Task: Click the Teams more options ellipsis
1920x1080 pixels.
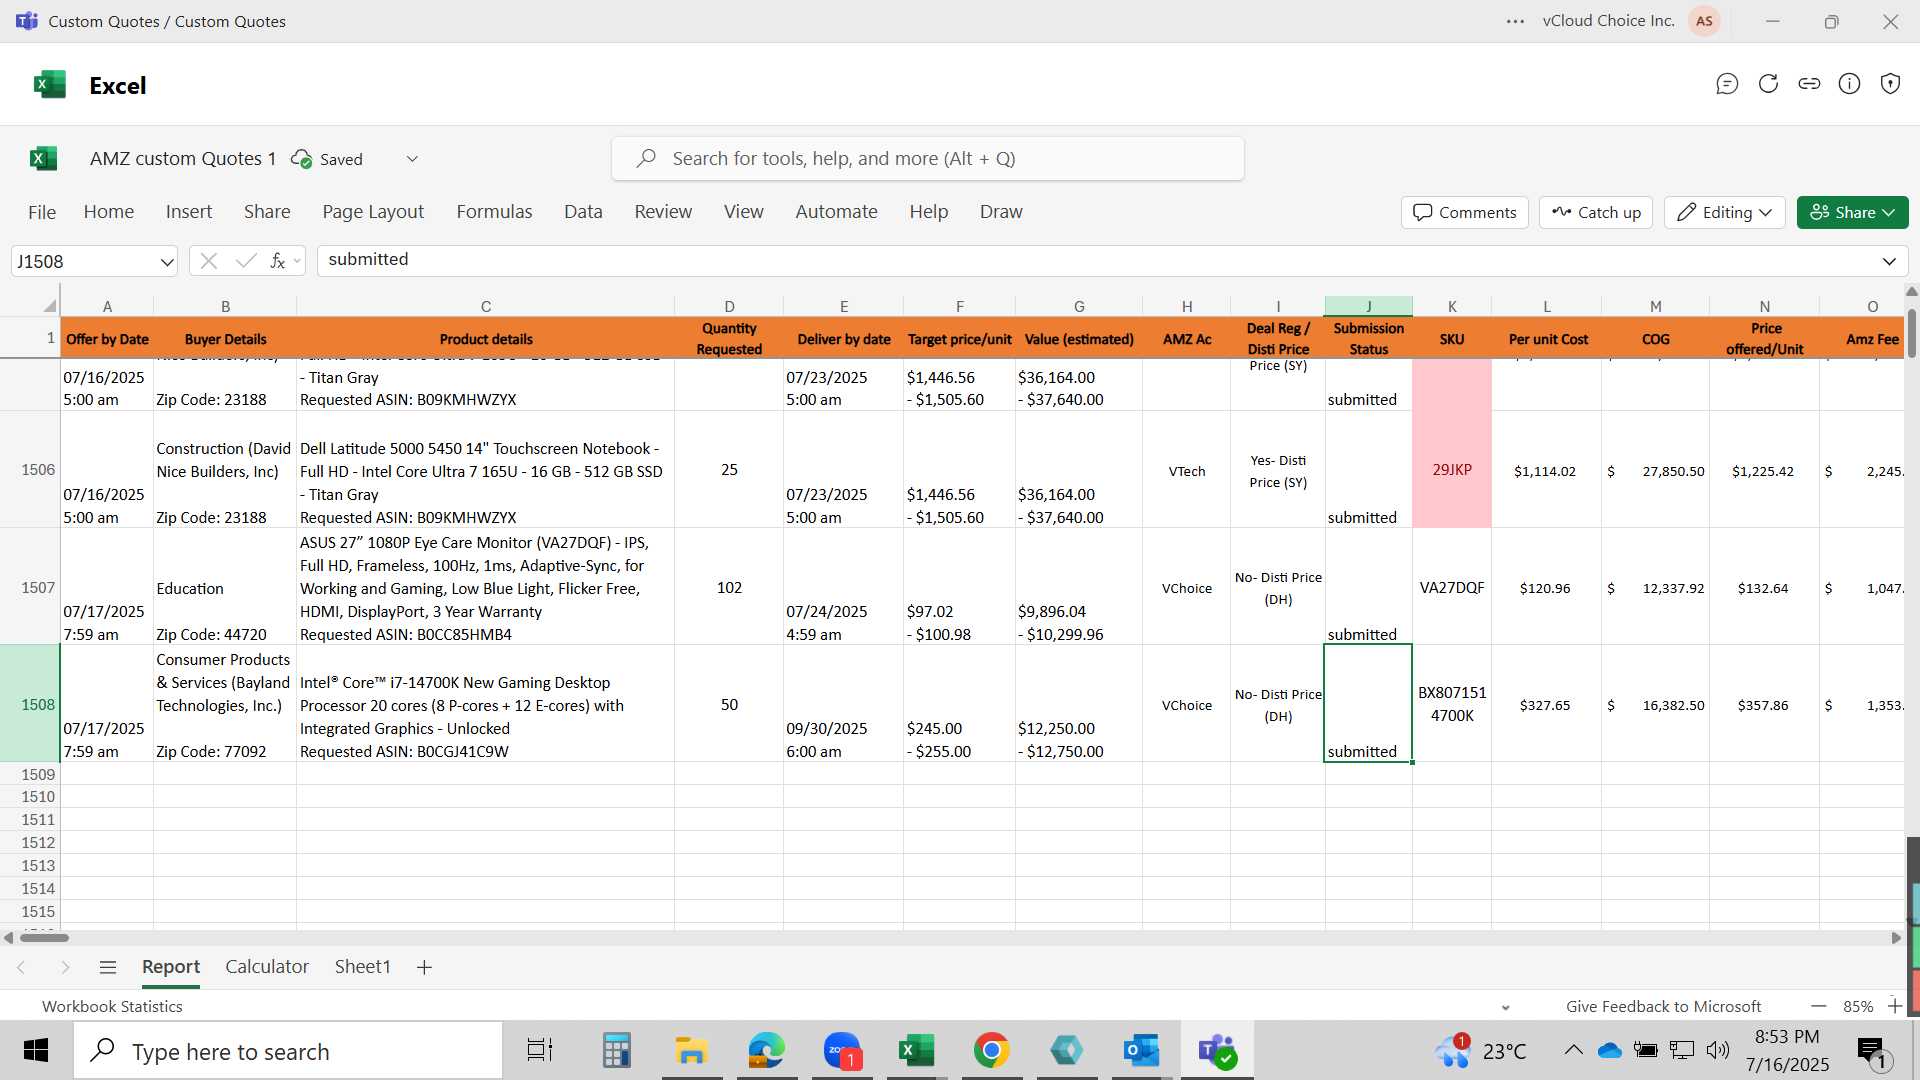Action: 1516,21
